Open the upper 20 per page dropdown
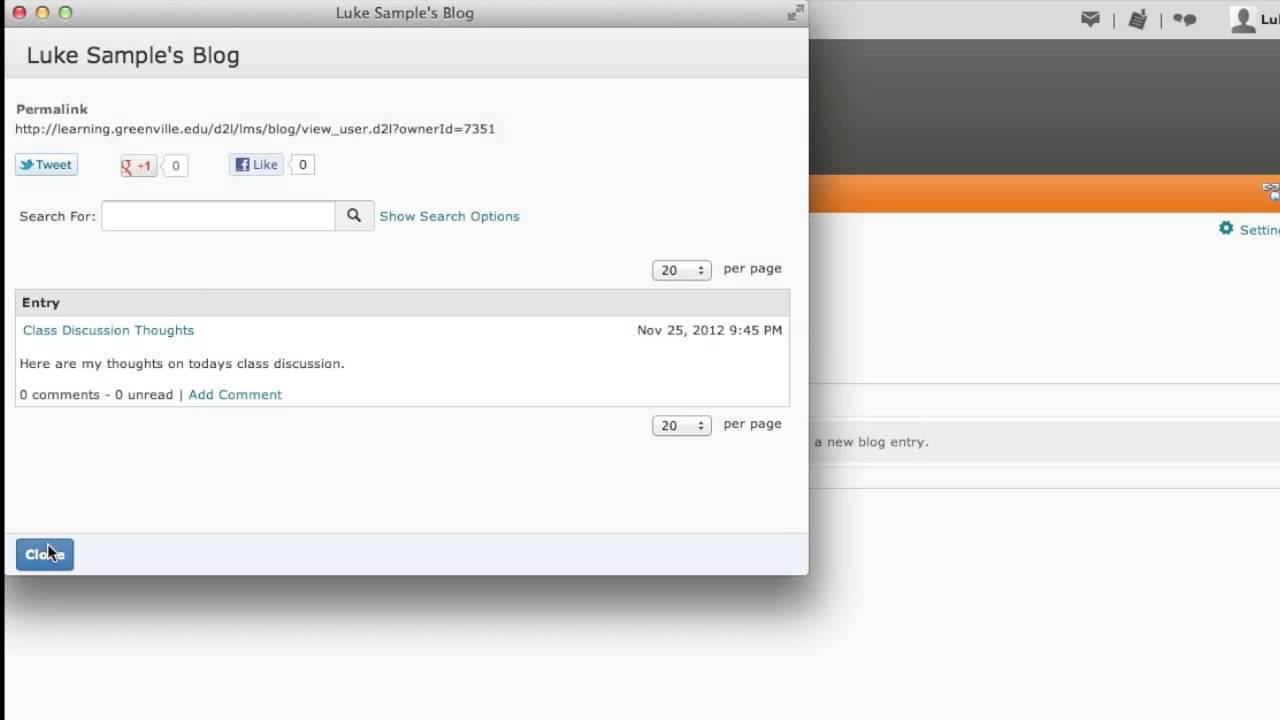 [681, 270]
